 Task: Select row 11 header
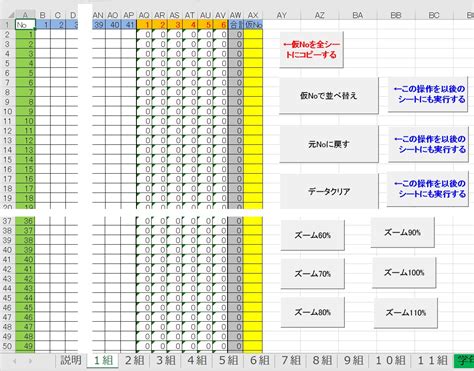coord(7,121)
